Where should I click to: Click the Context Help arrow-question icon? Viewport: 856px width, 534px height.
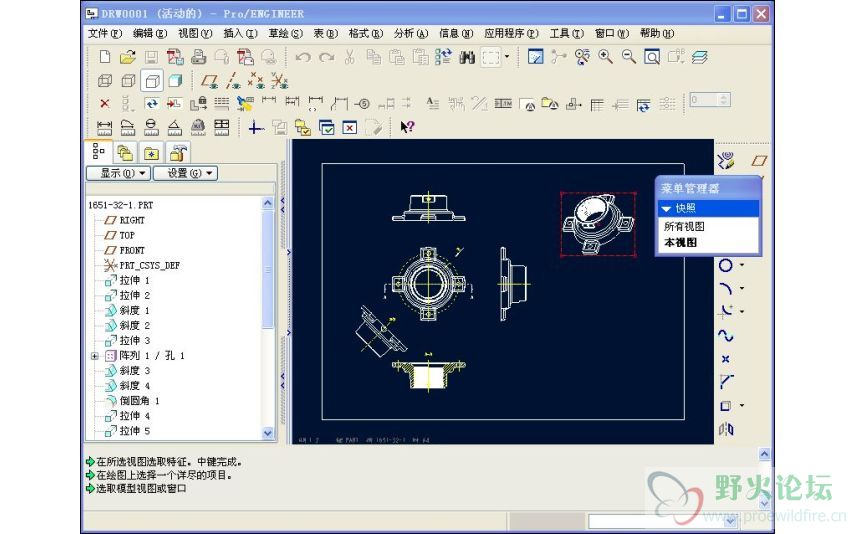click(407, 127)
